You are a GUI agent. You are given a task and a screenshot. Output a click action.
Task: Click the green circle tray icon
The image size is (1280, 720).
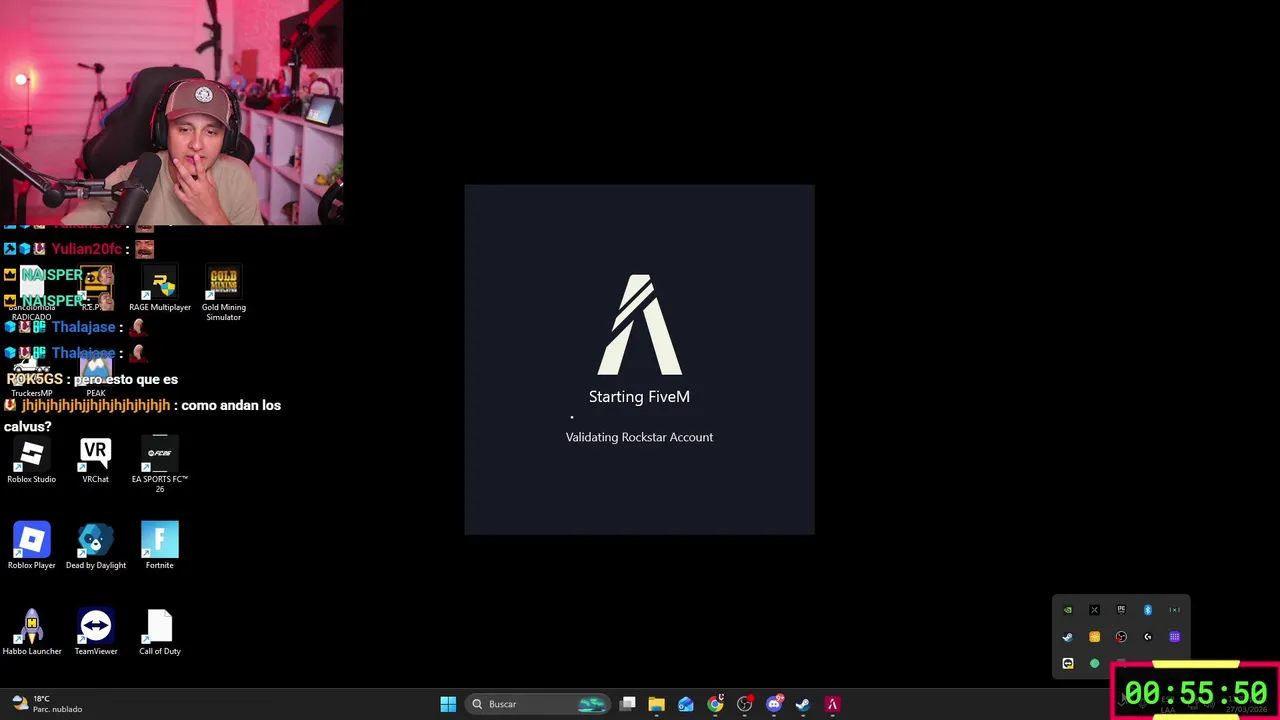pos(1094,664)
